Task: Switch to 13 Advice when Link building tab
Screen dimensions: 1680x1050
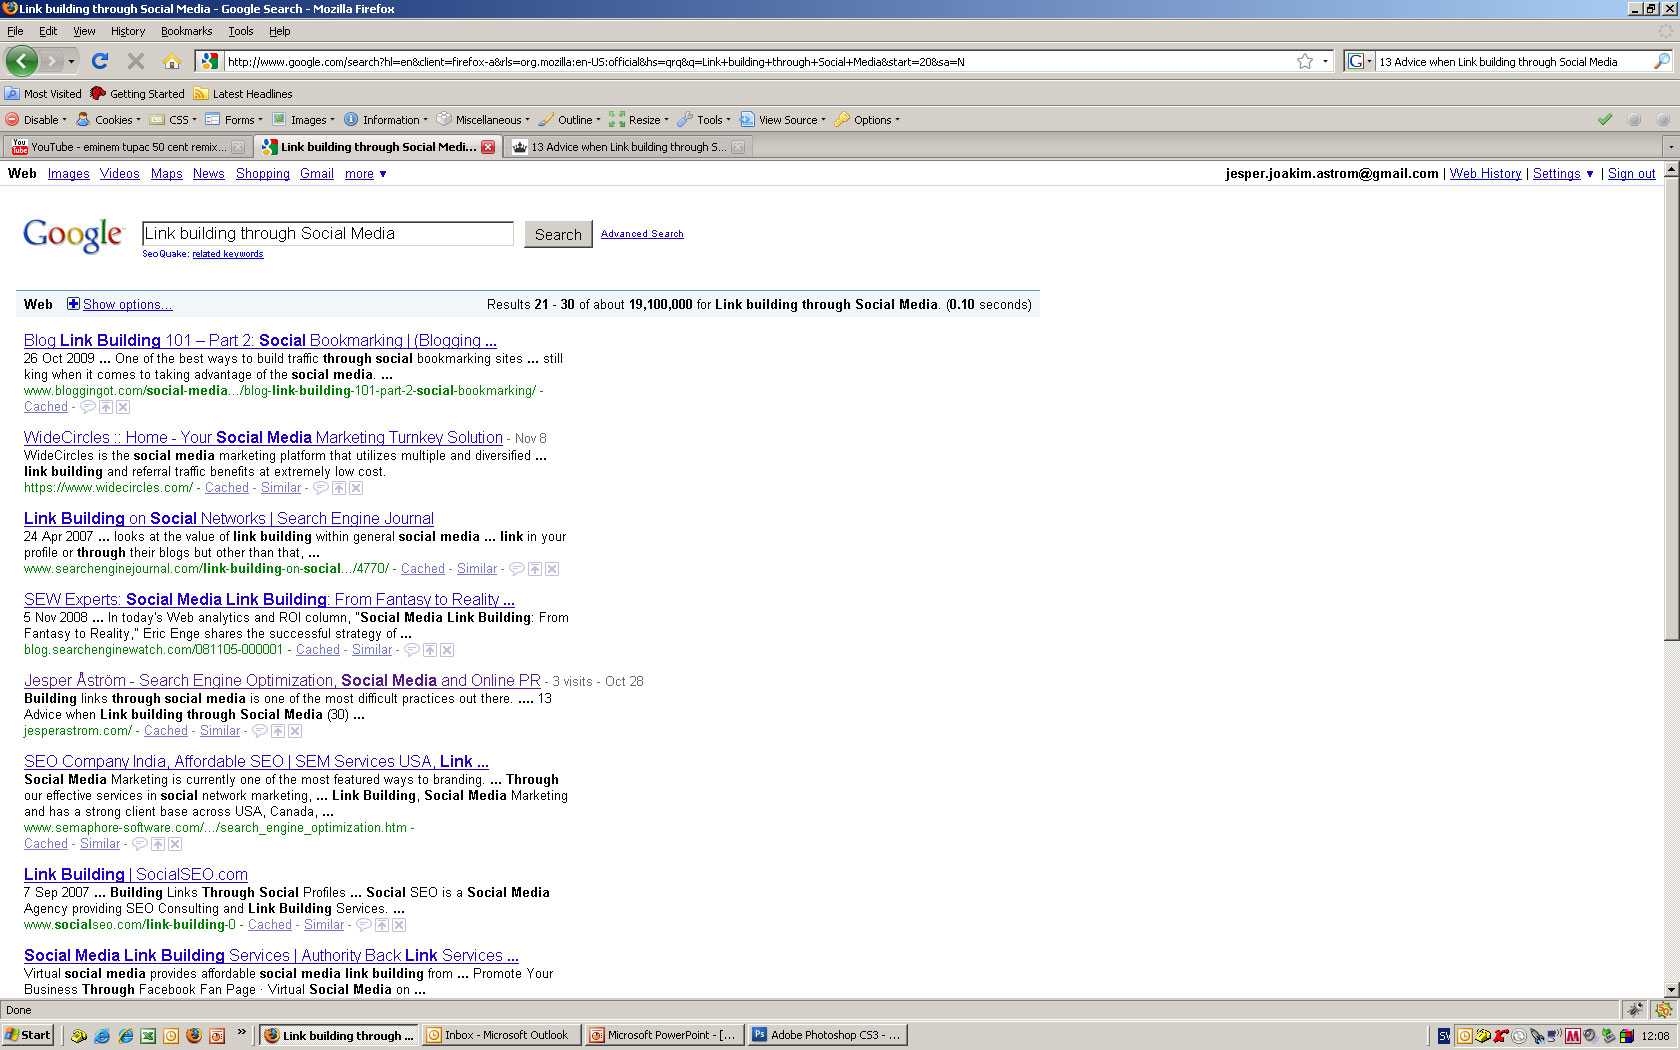Action: tap(628, 147)
